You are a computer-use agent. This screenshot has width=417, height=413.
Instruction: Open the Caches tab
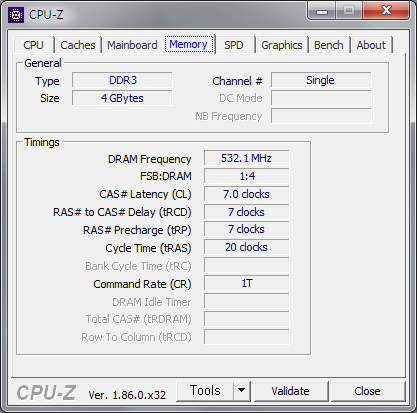coord(78,45)
